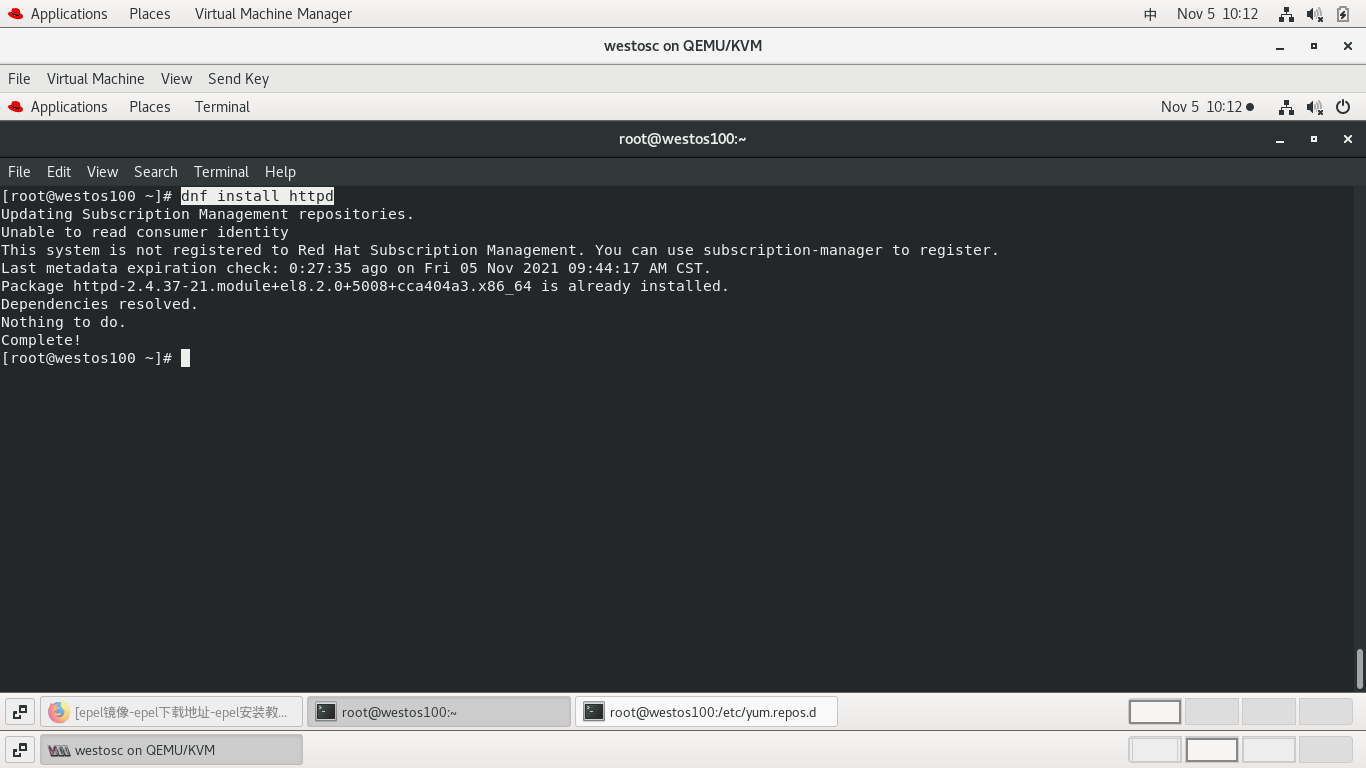Select the second workspace in the bottom-right pager
This screenshot has width=1366, height=768.
(x=1211, y=749)
